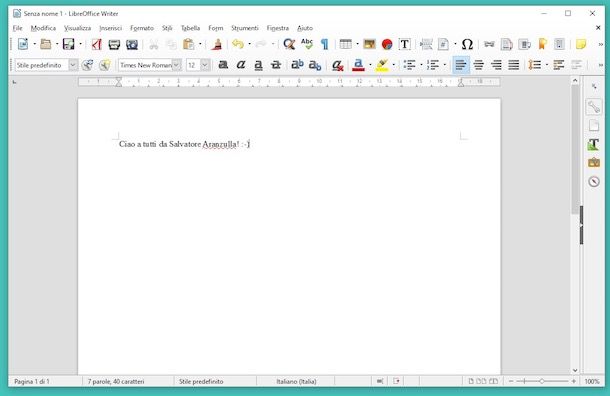Insert a yellow comment note
This screenshot has height=396, width=610.
coord(581,44)
